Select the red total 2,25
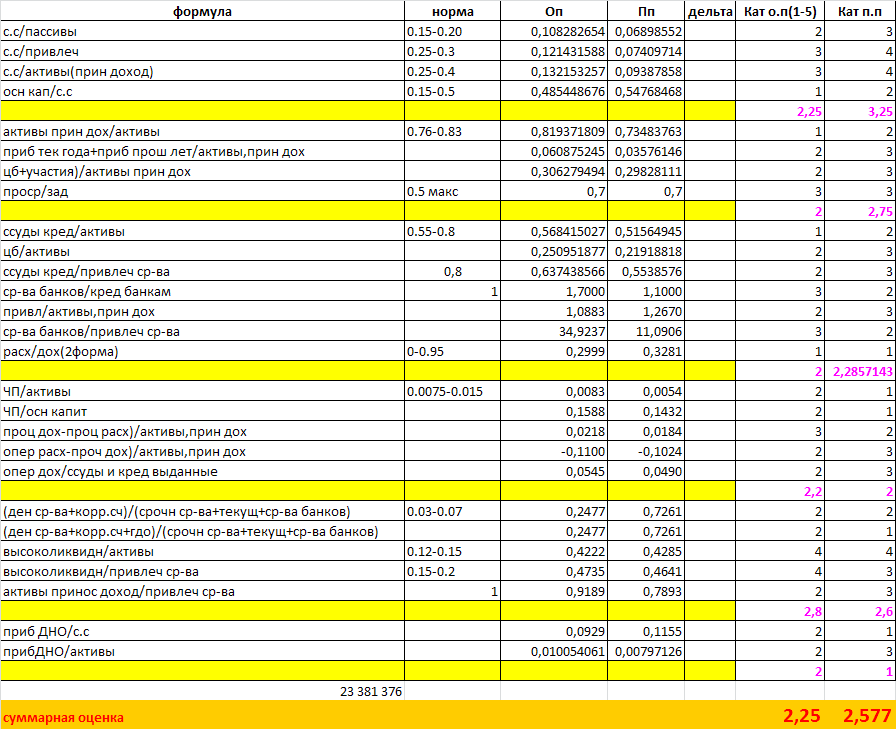This screenshot has height=729, width=896. point(801,716)
